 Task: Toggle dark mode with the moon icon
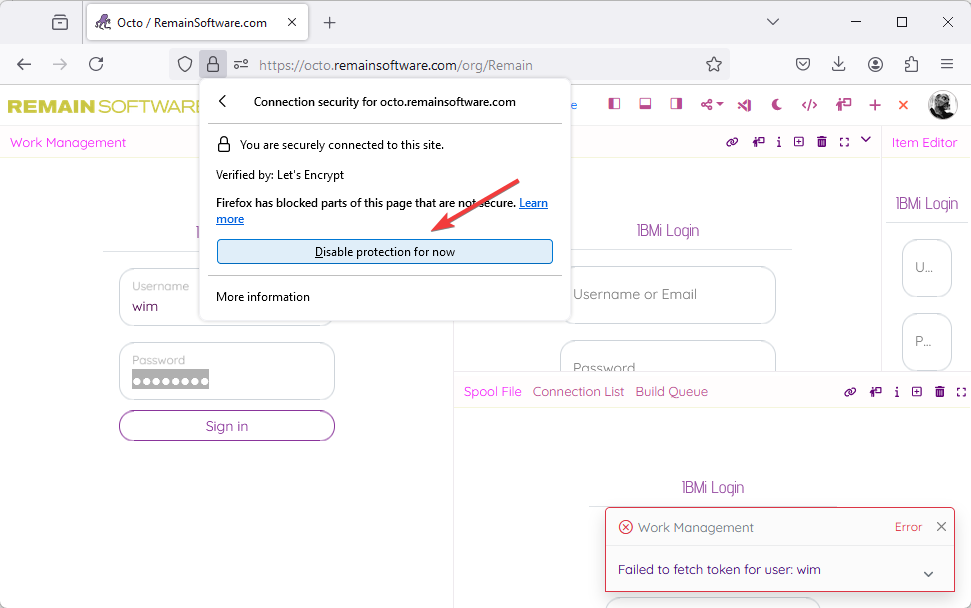point(777,105)
